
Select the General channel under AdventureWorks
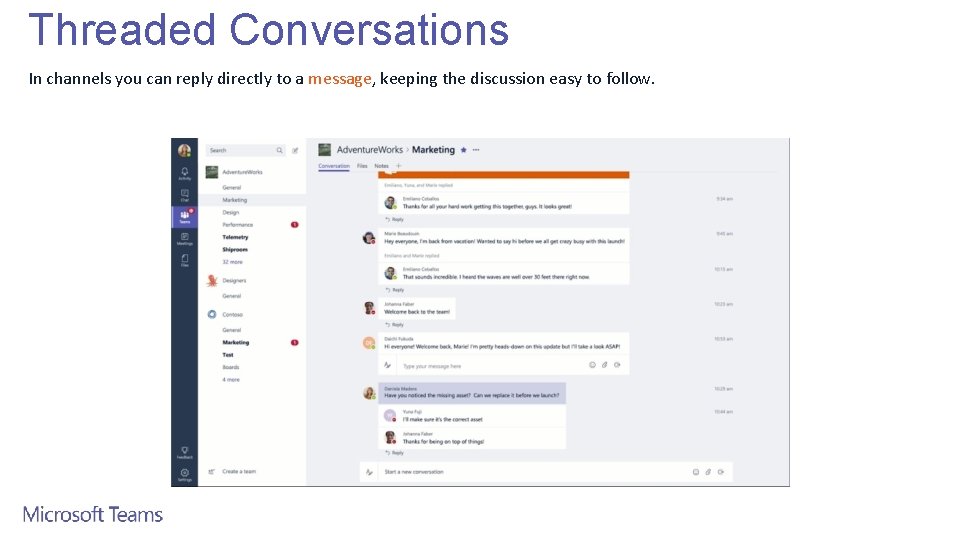pyautogui.click(x=231, y=187)
